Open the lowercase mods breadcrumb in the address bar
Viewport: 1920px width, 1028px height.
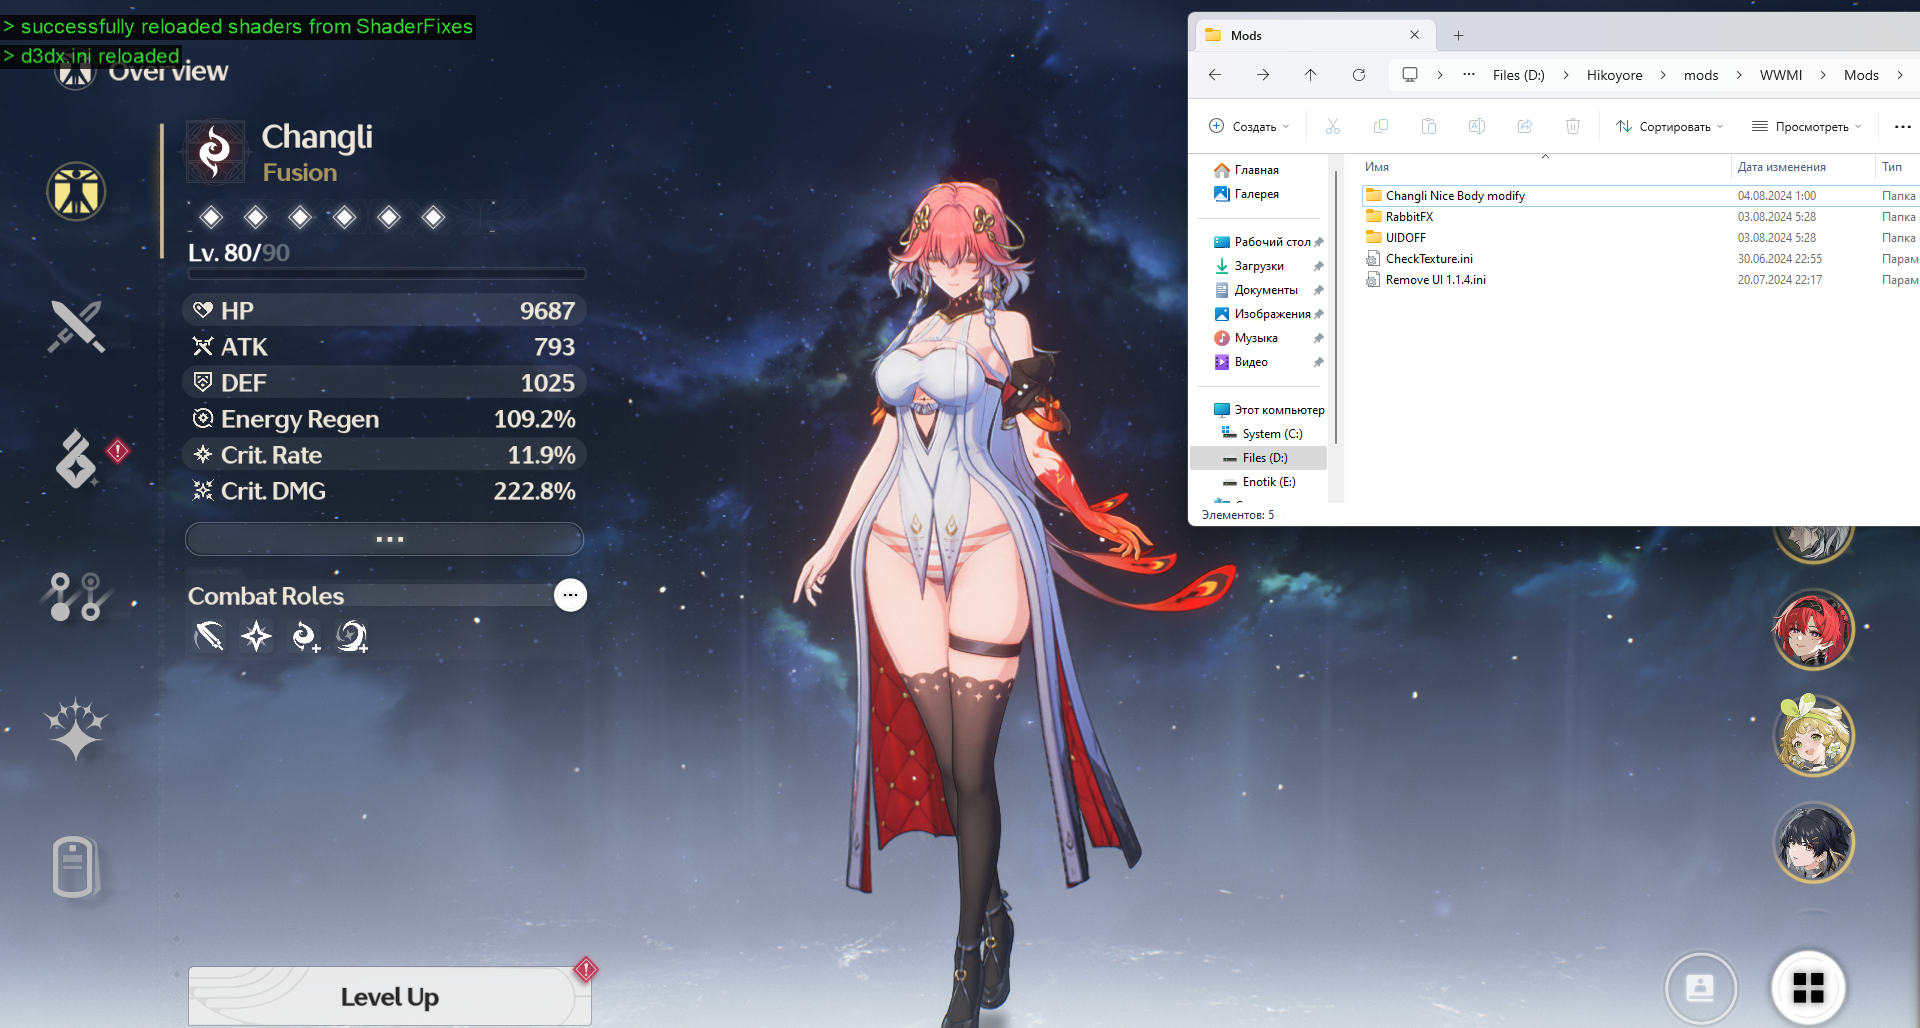[x=1701, y=75]
